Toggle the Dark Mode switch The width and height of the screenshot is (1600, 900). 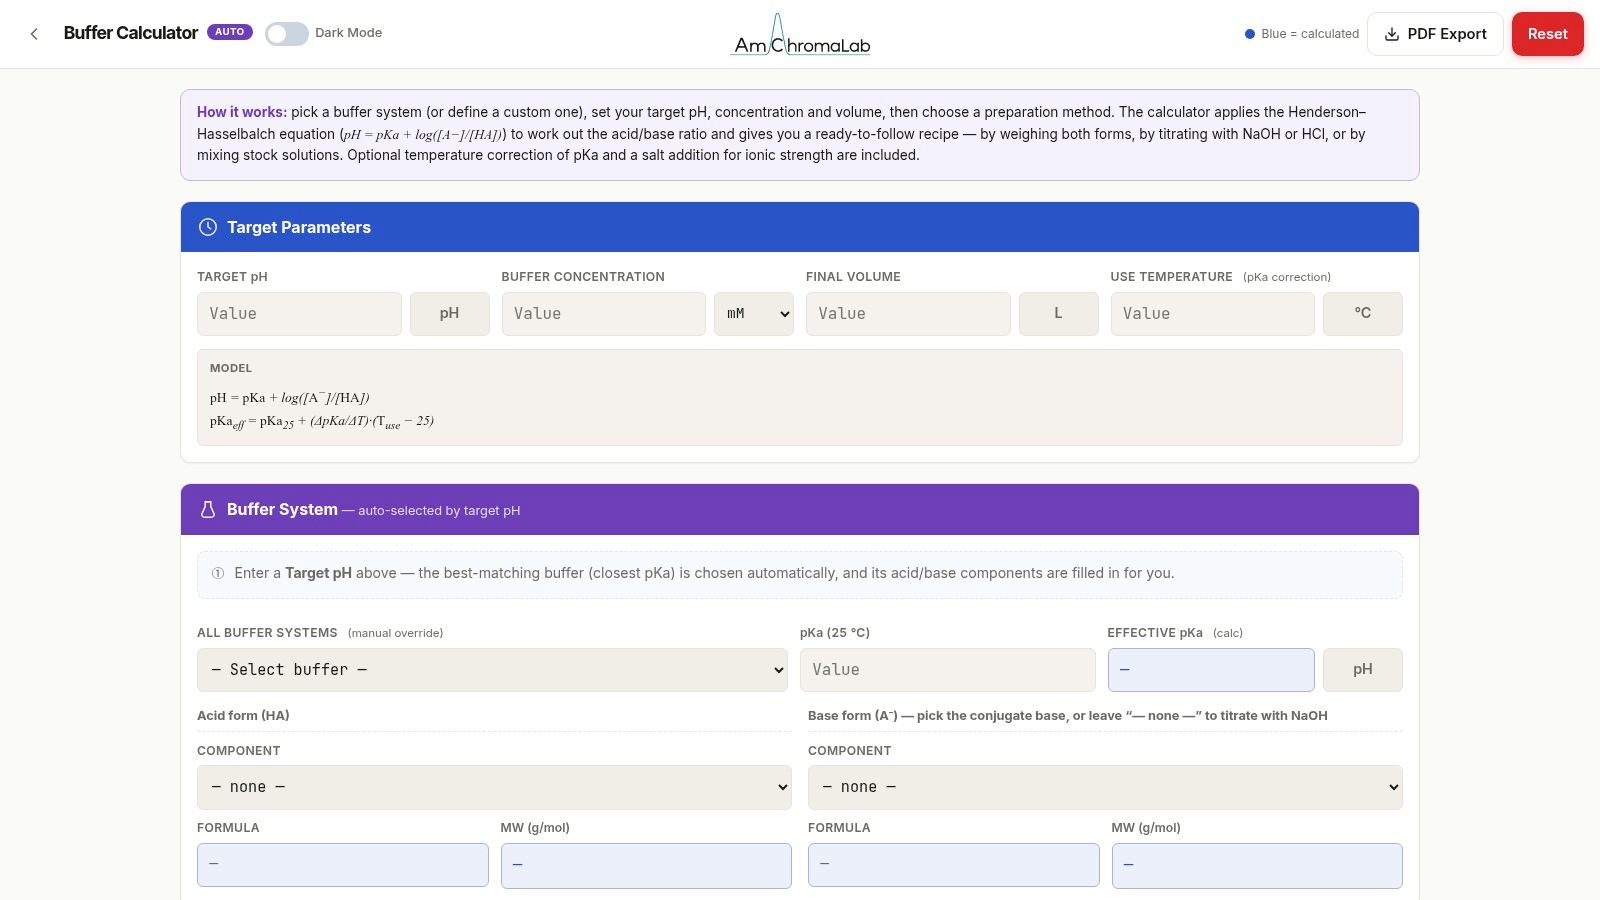click(287, 34)
